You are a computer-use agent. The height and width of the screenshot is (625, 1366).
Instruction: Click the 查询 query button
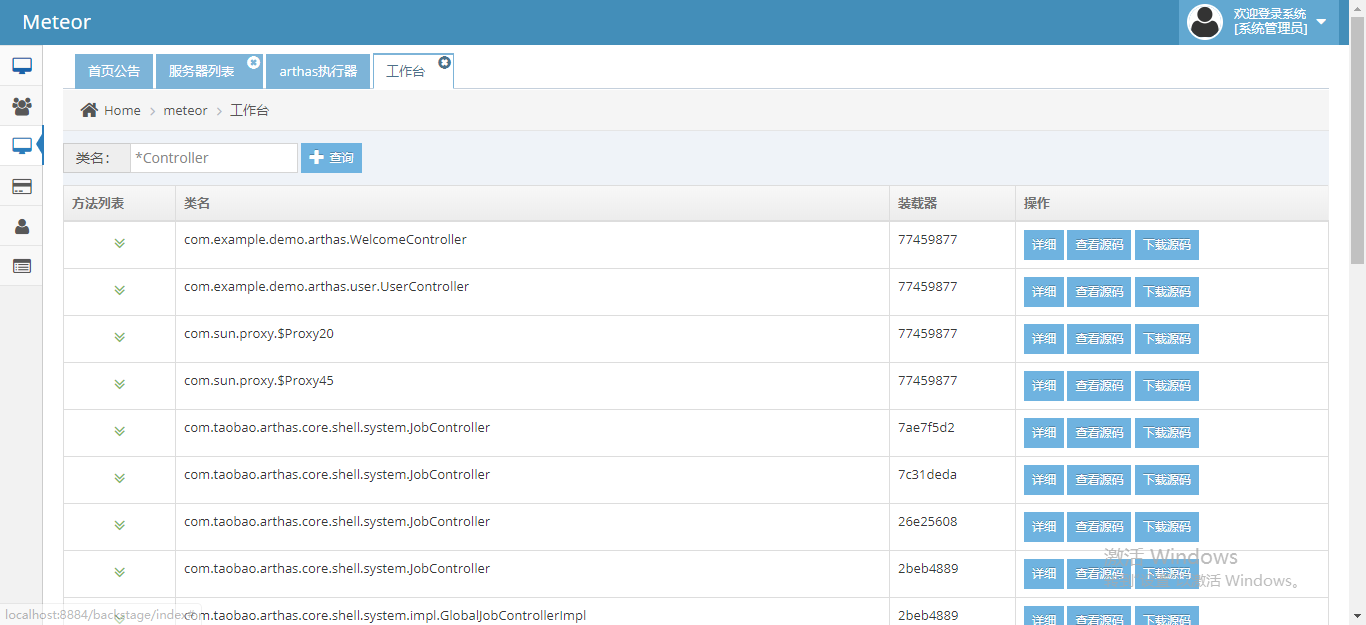pyautogui.click(x=331, y=157)
